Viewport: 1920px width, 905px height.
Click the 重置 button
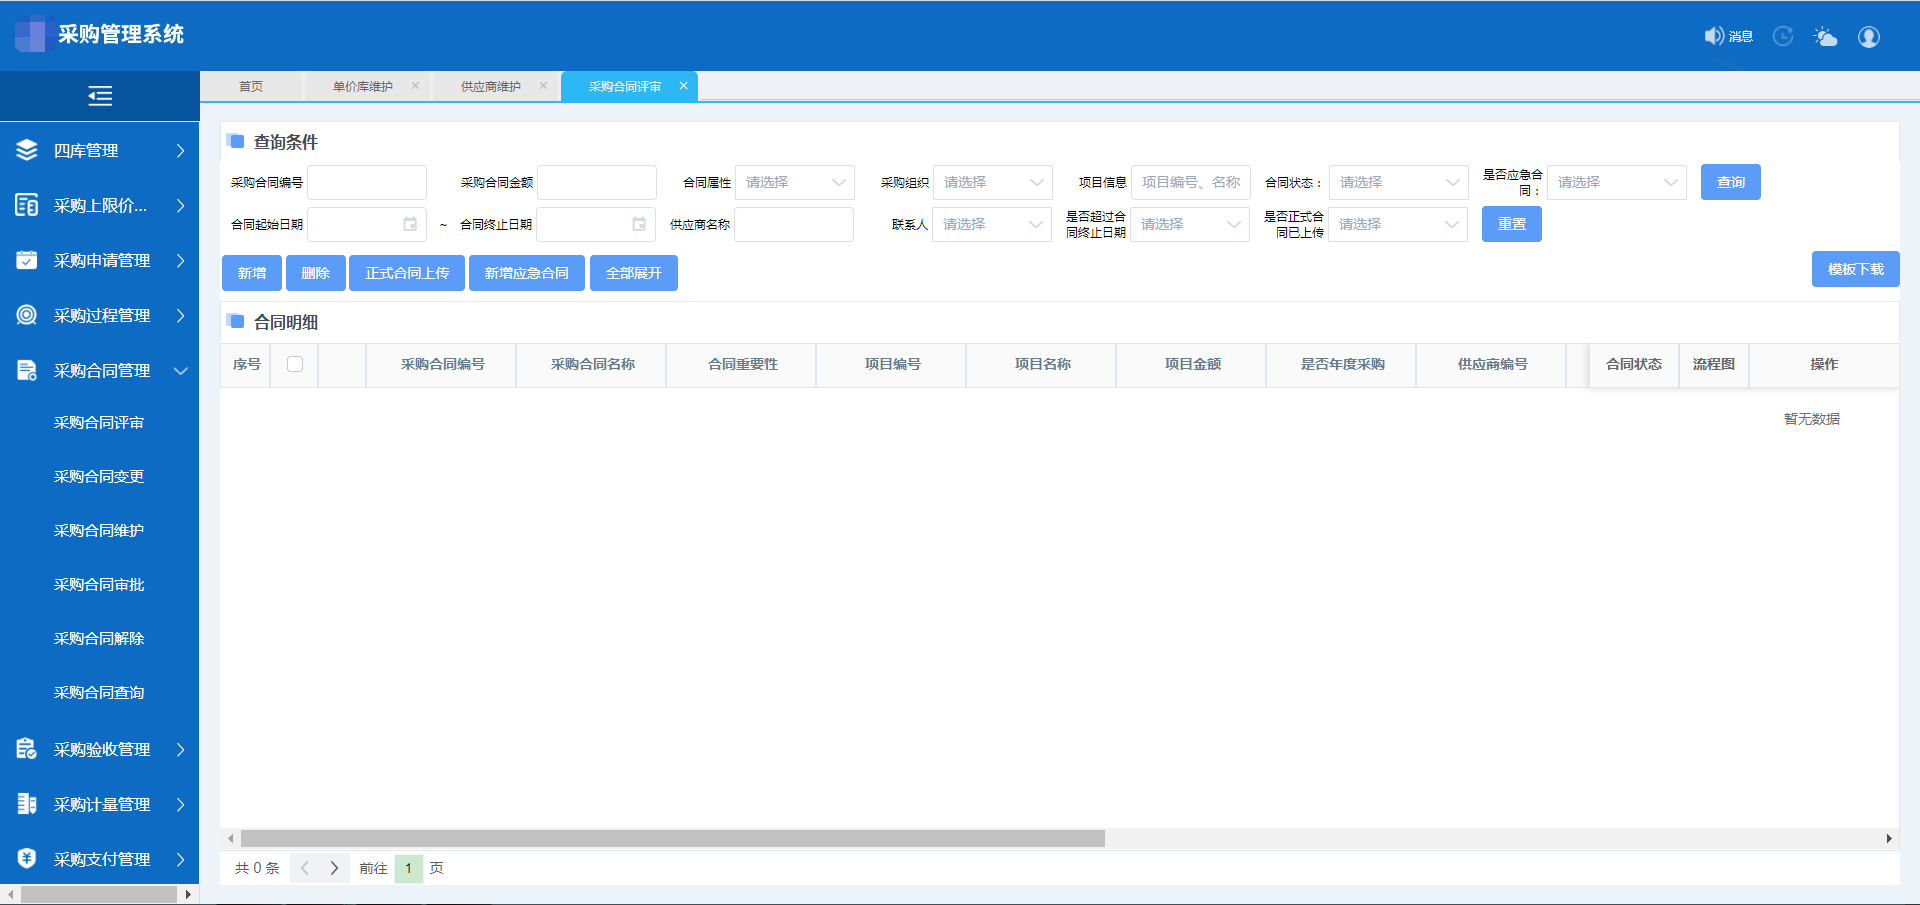(1512, 224)
